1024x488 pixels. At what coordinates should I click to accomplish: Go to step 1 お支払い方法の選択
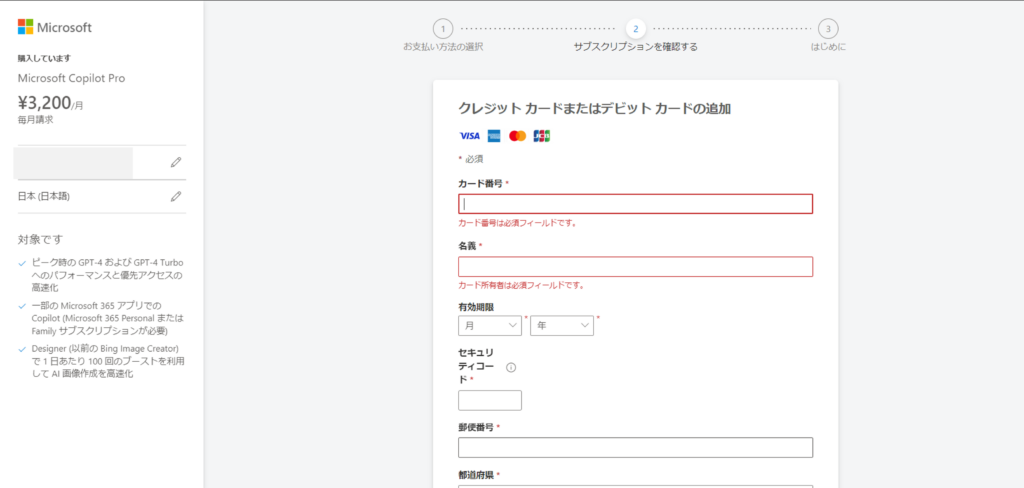[443, 36]
